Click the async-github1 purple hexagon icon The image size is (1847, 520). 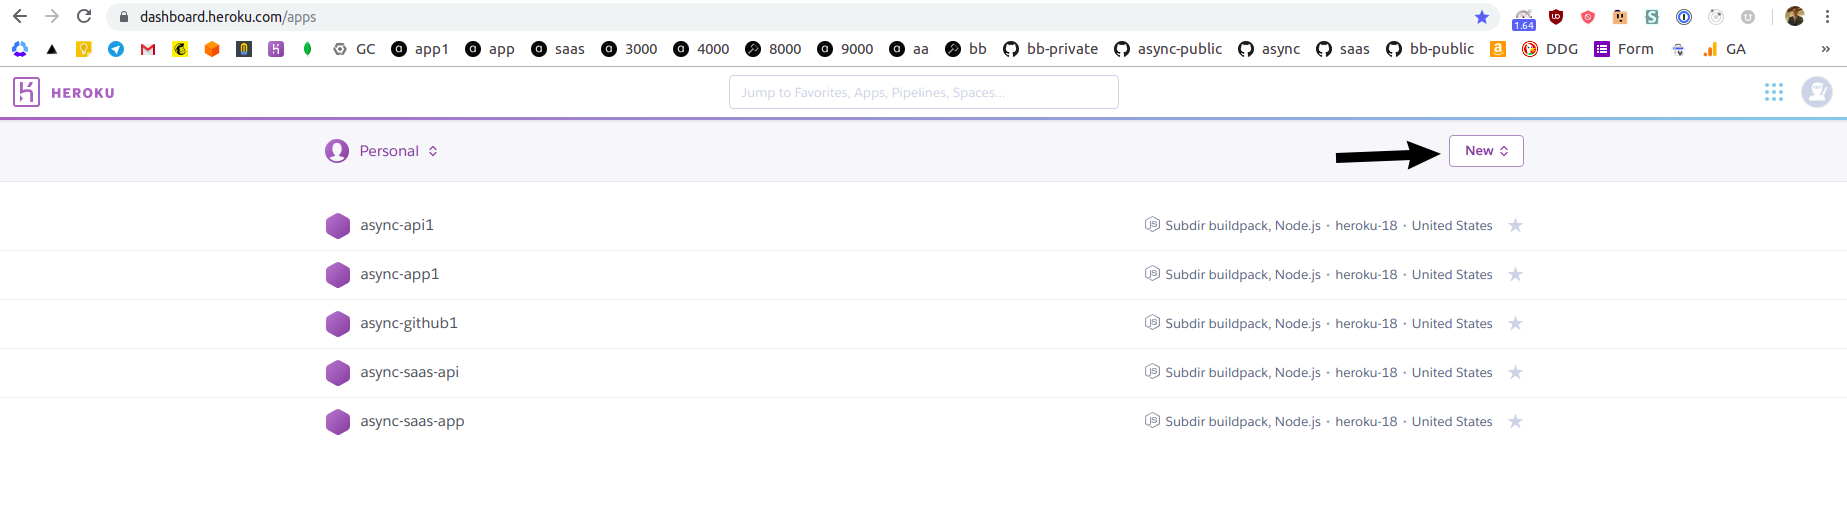click(x=338, y=323)
